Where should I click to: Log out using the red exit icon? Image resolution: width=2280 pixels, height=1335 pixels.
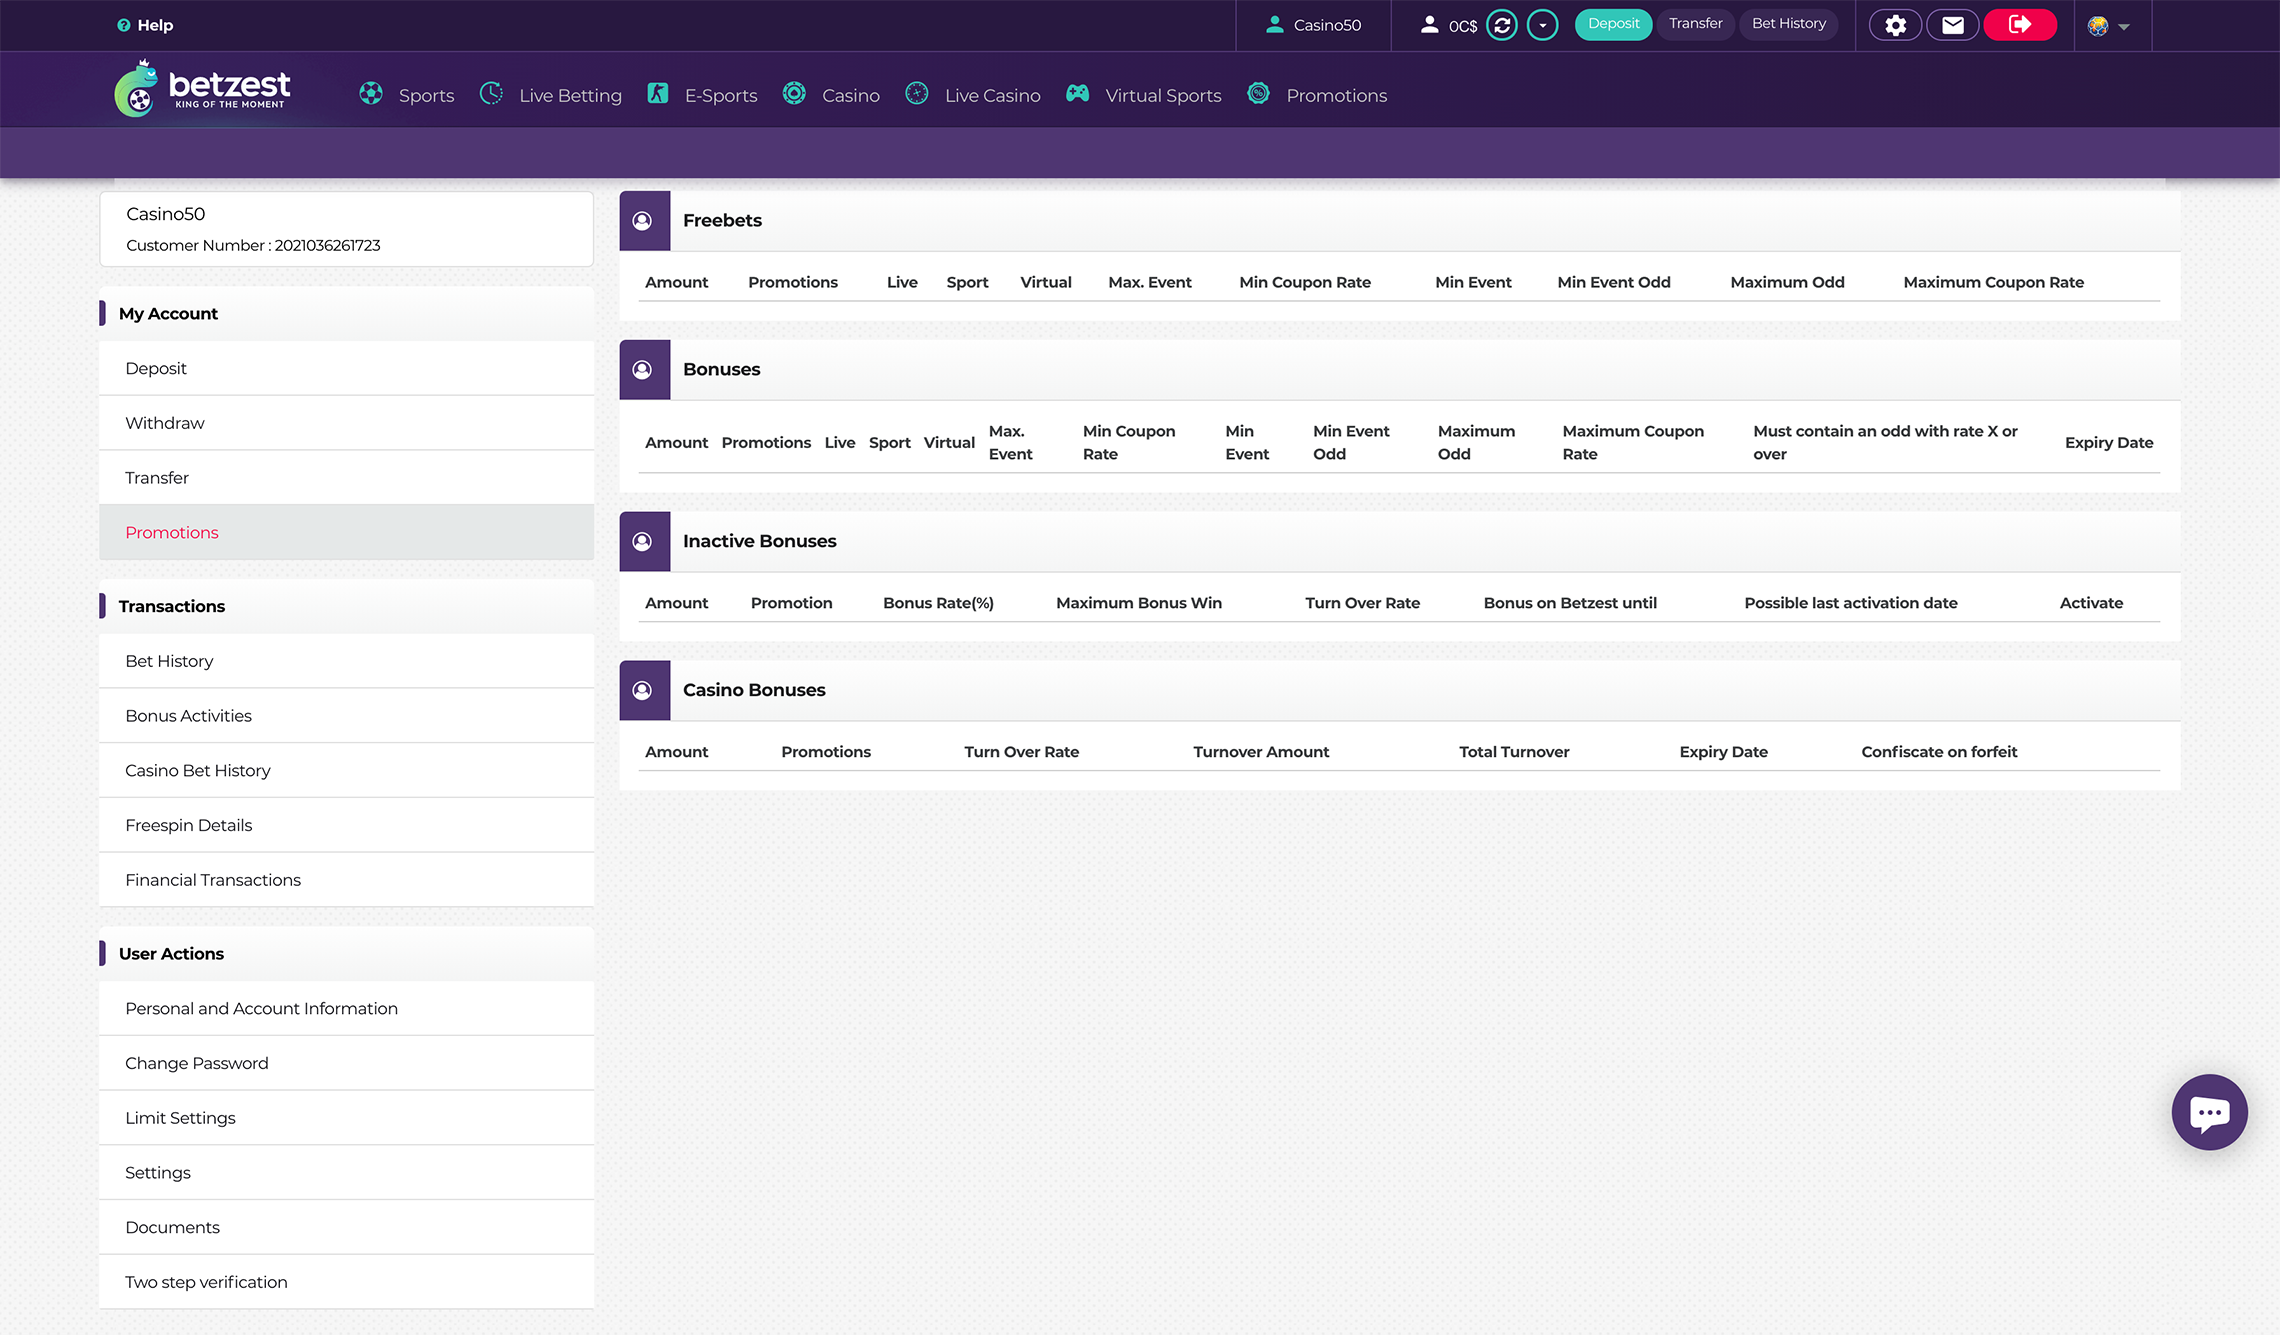tap(2020, 25)
